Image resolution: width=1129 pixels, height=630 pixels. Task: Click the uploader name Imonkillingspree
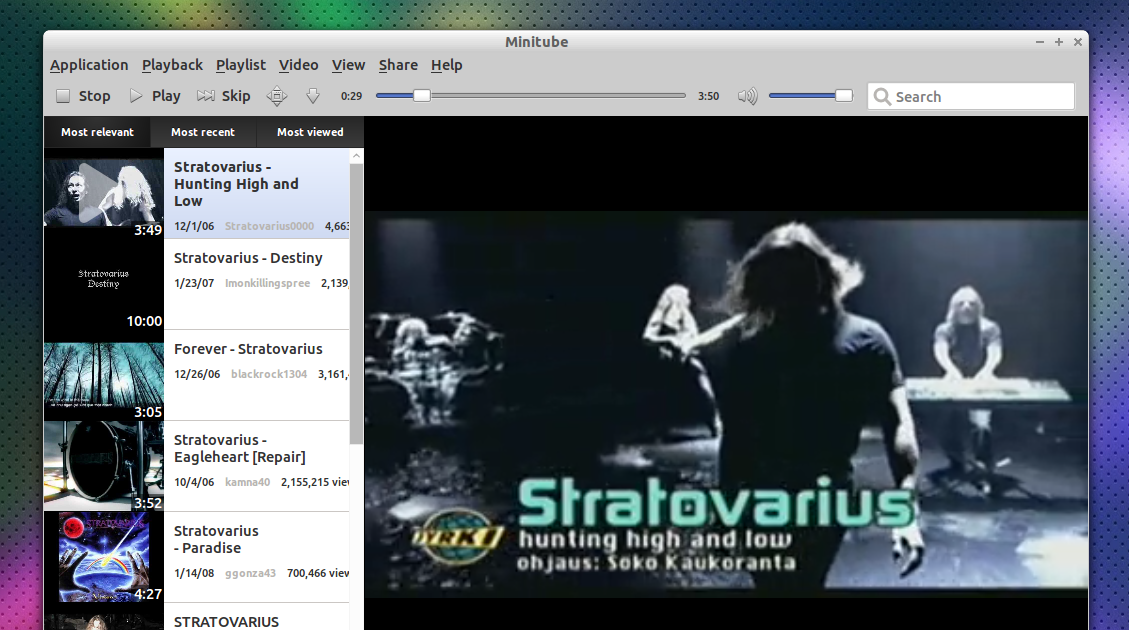coord(267,283)
